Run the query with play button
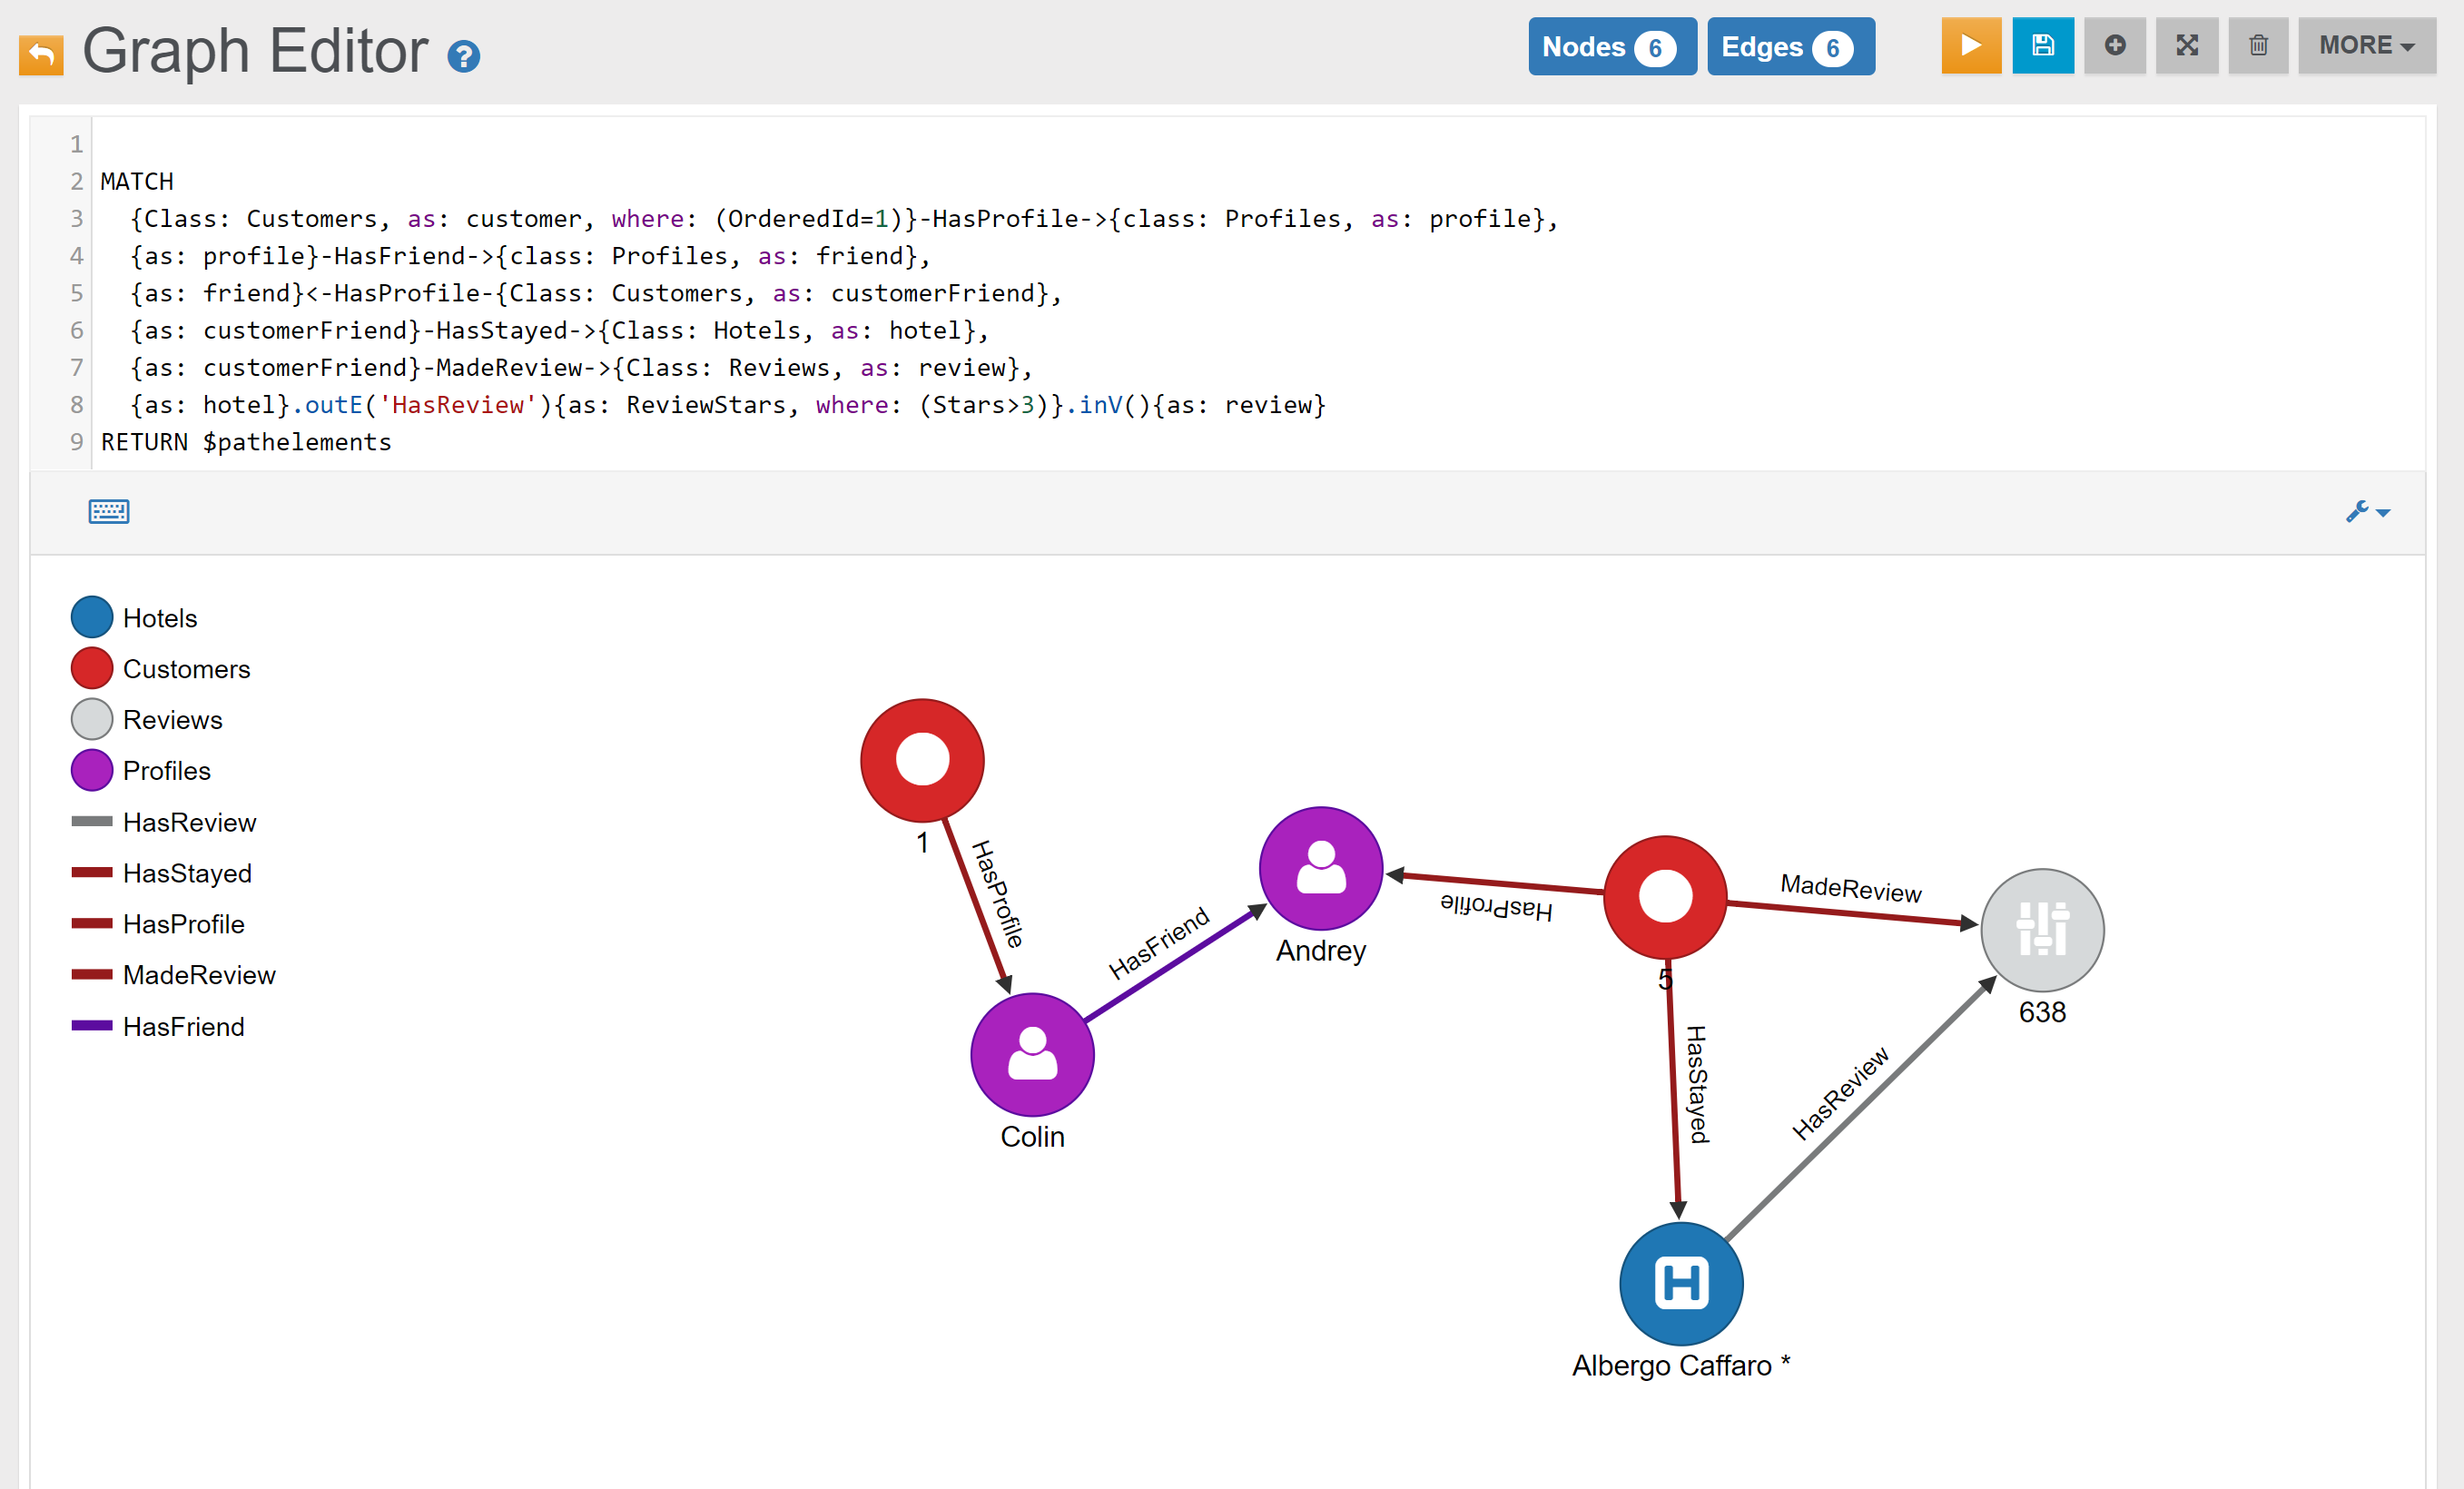Viewport: 2464px width, 1489px height. point(1970,46)
